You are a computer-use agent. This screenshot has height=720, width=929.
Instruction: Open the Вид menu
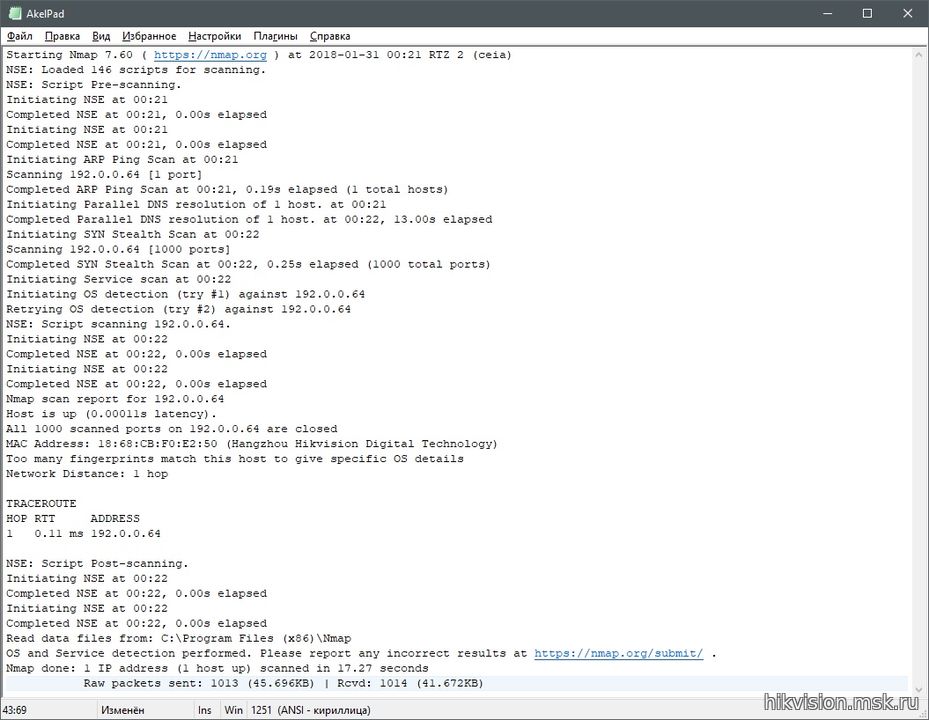(x=101, y=36)
